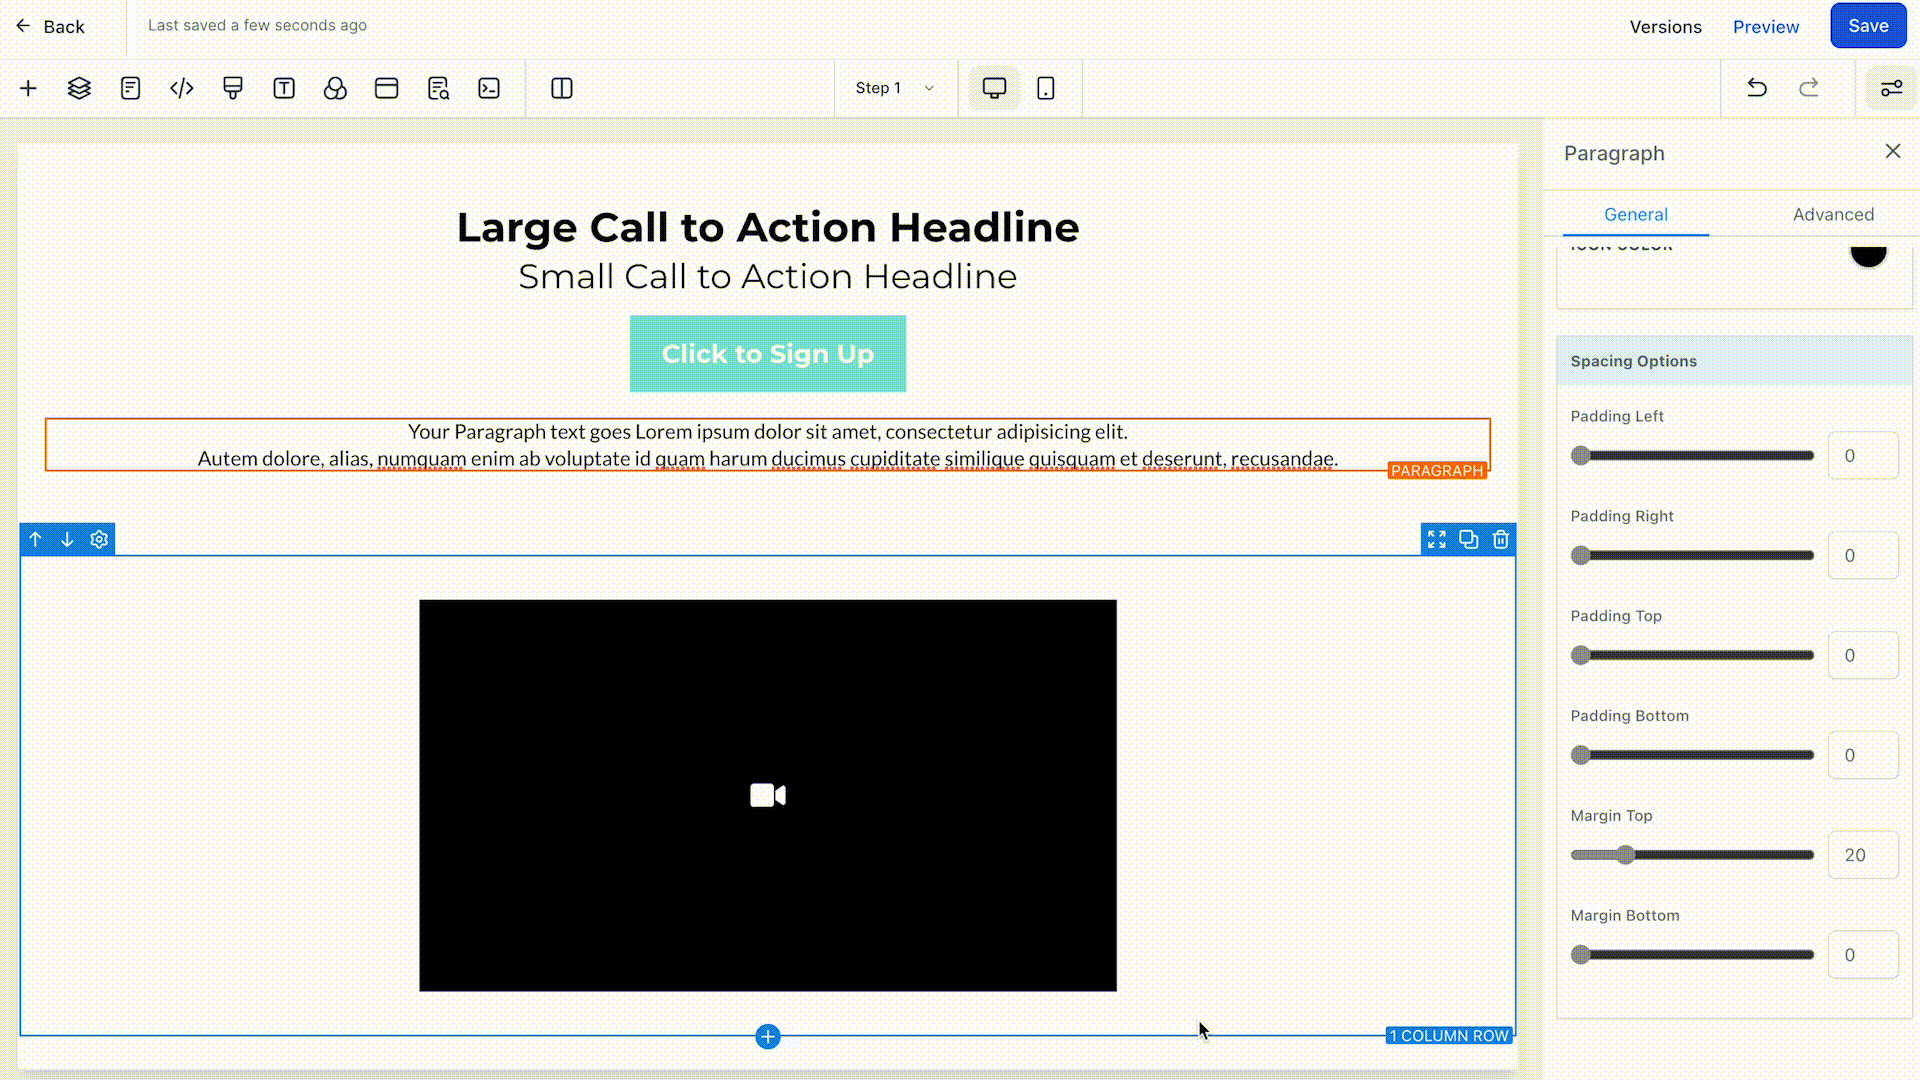Open row settings gear icon

99,540
